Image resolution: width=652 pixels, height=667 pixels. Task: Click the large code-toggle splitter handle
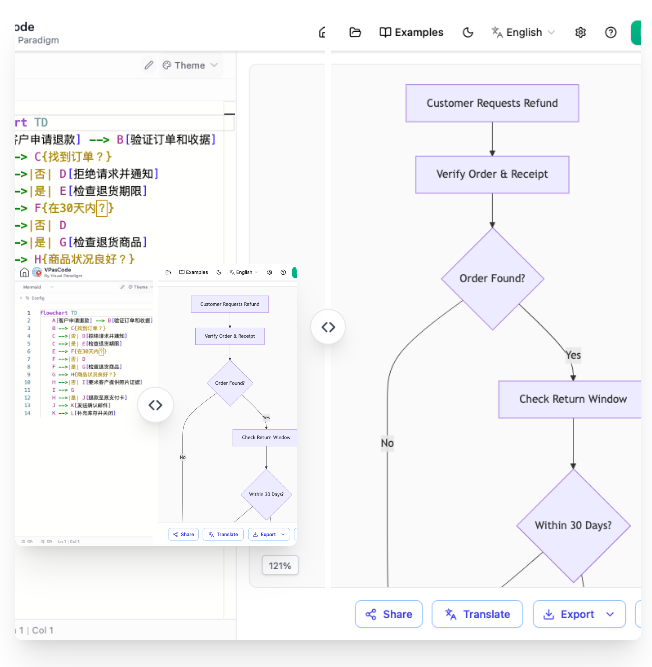[328, 327]
